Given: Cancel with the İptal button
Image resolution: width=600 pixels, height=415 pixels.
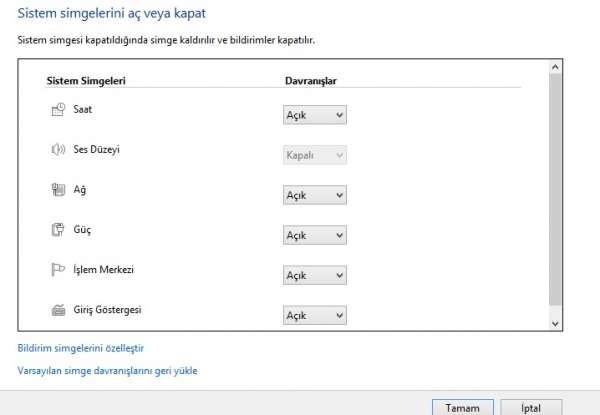Looking at the screenshot, I should point(531,408).
